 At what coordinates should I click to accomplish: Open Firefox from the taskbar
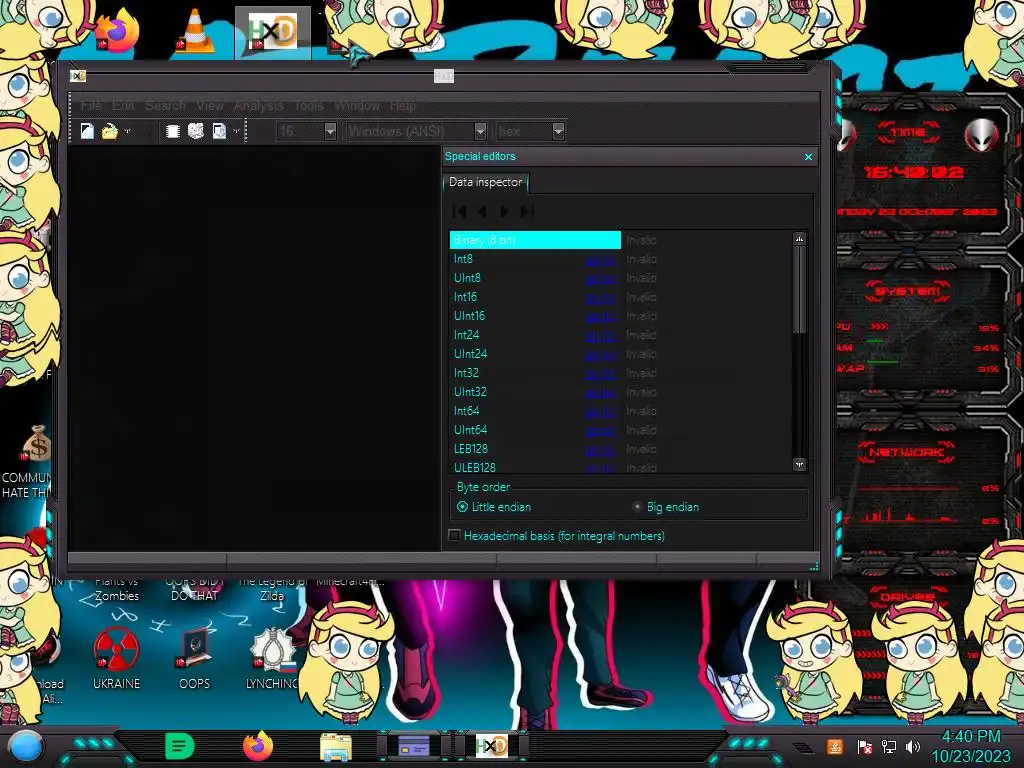257,746
